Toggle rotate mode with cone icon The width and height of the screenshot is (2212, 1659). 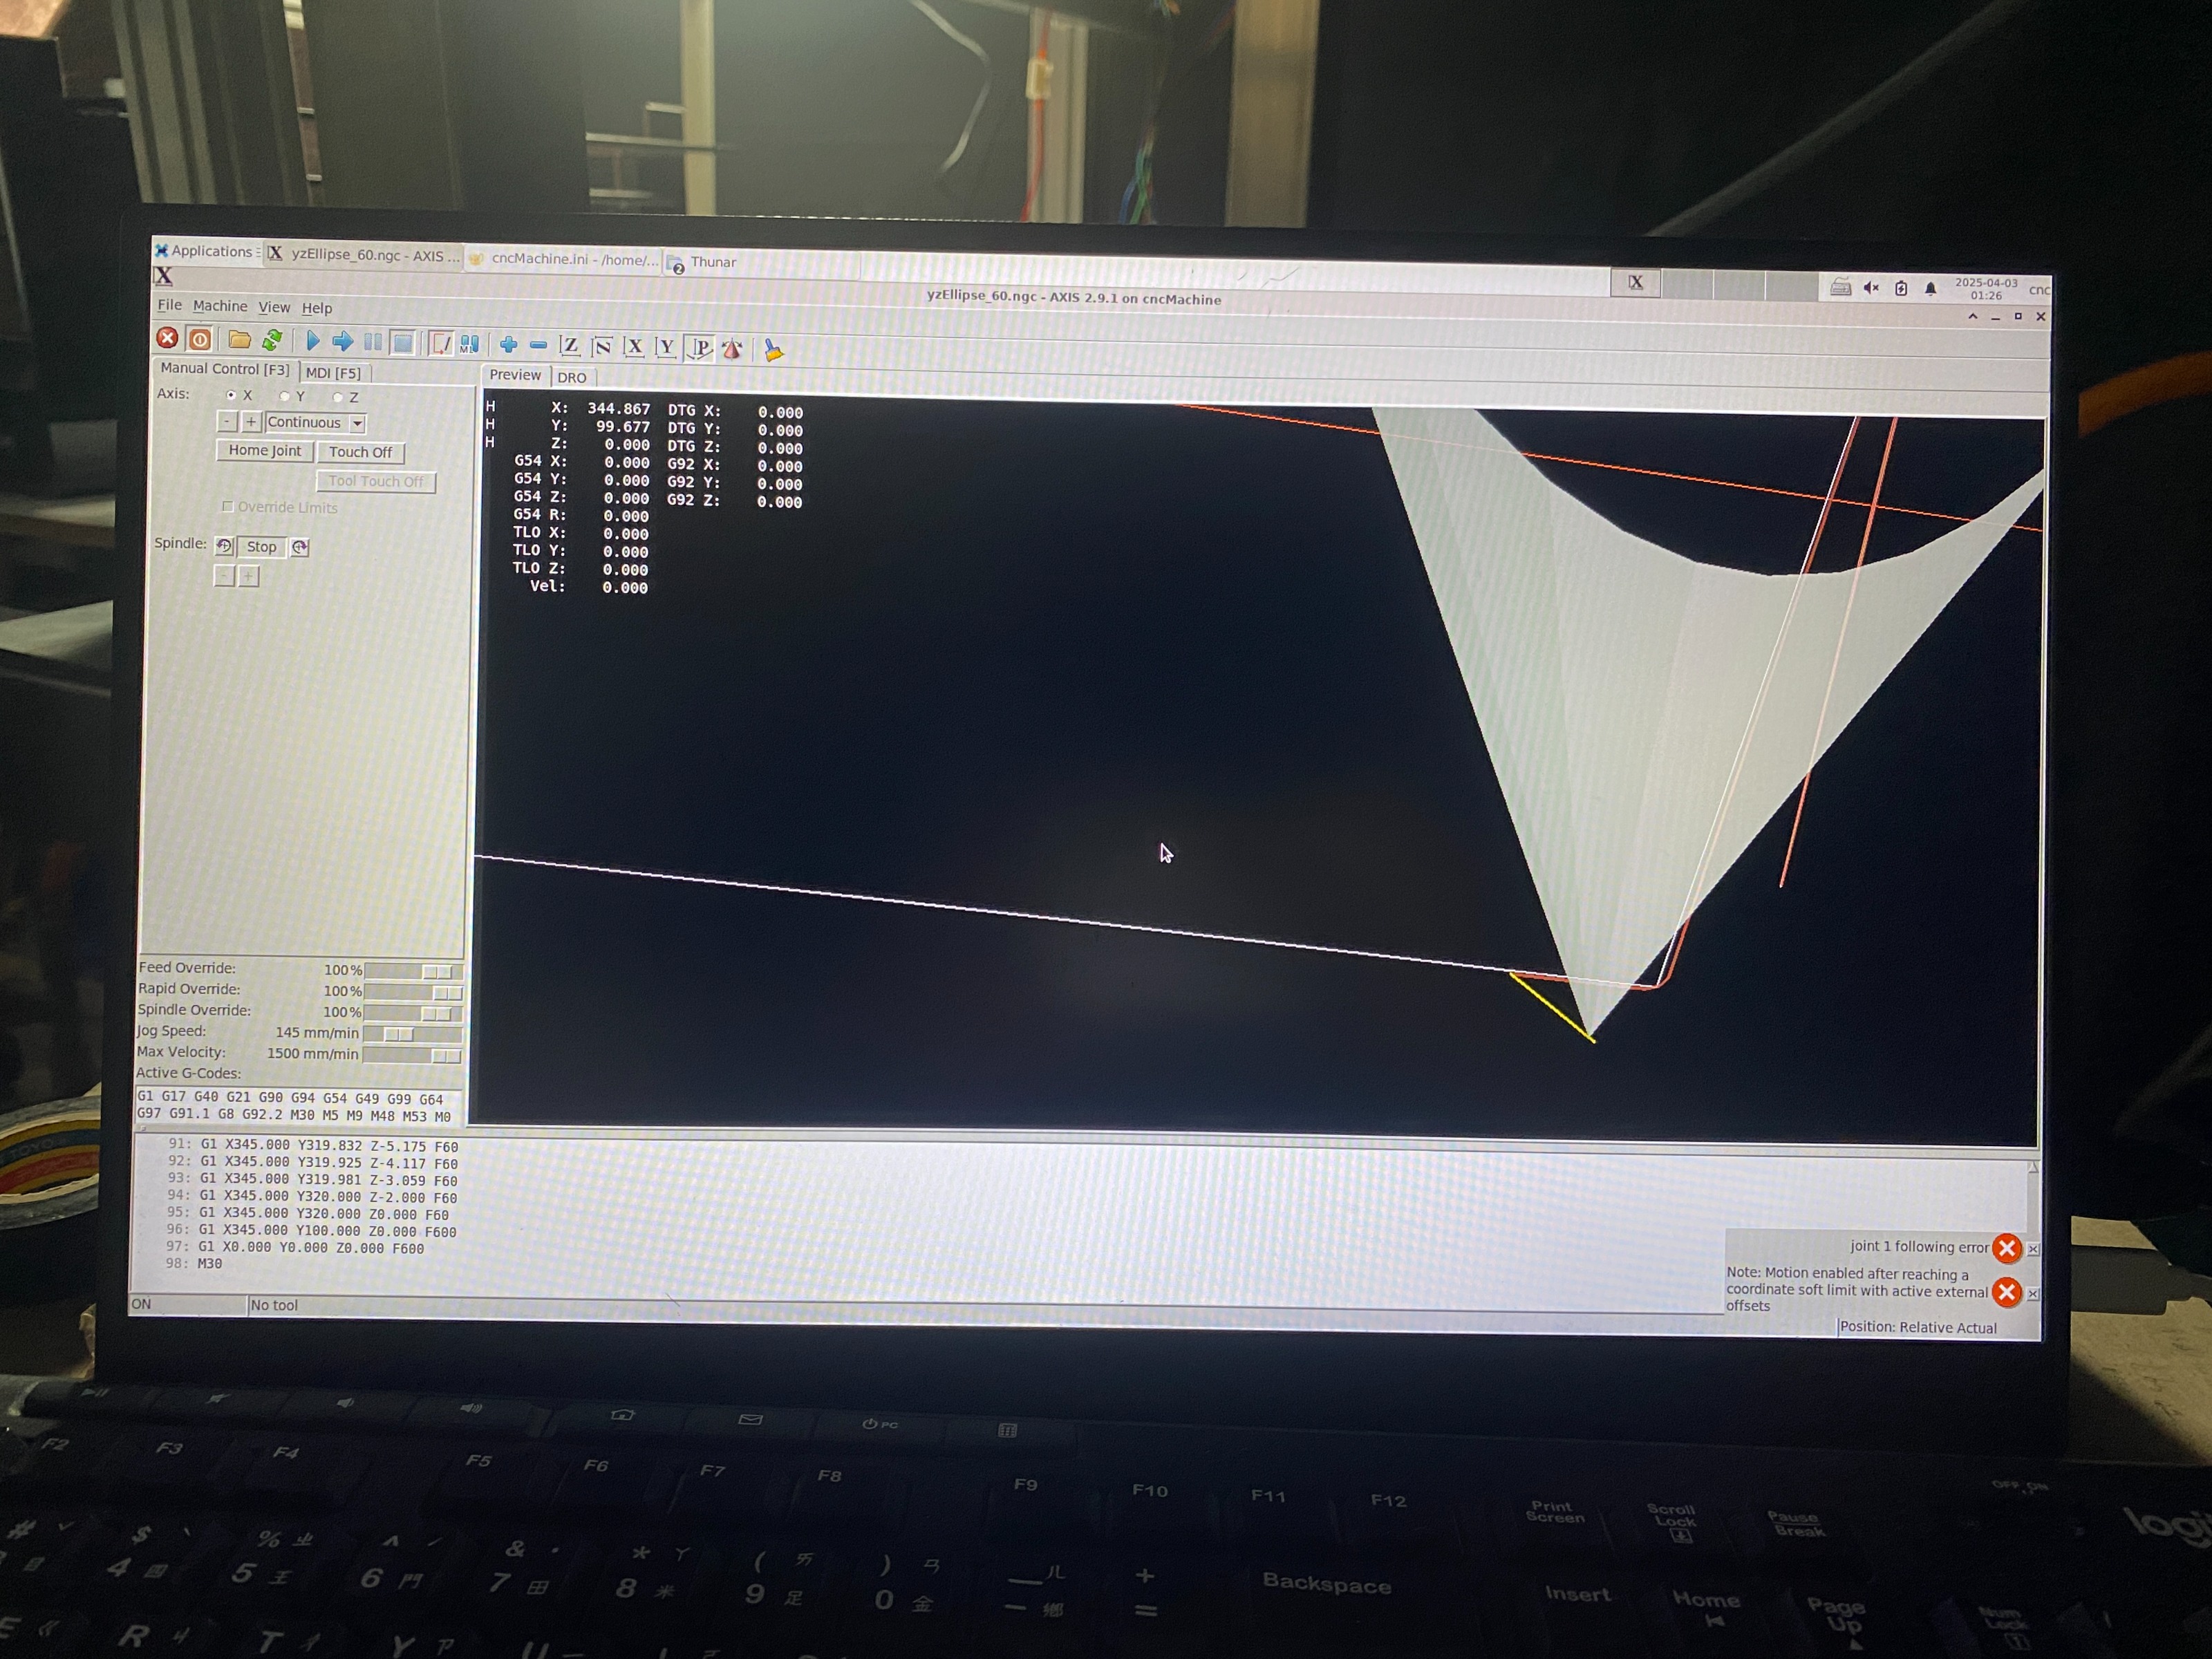[x=732, y=349]
